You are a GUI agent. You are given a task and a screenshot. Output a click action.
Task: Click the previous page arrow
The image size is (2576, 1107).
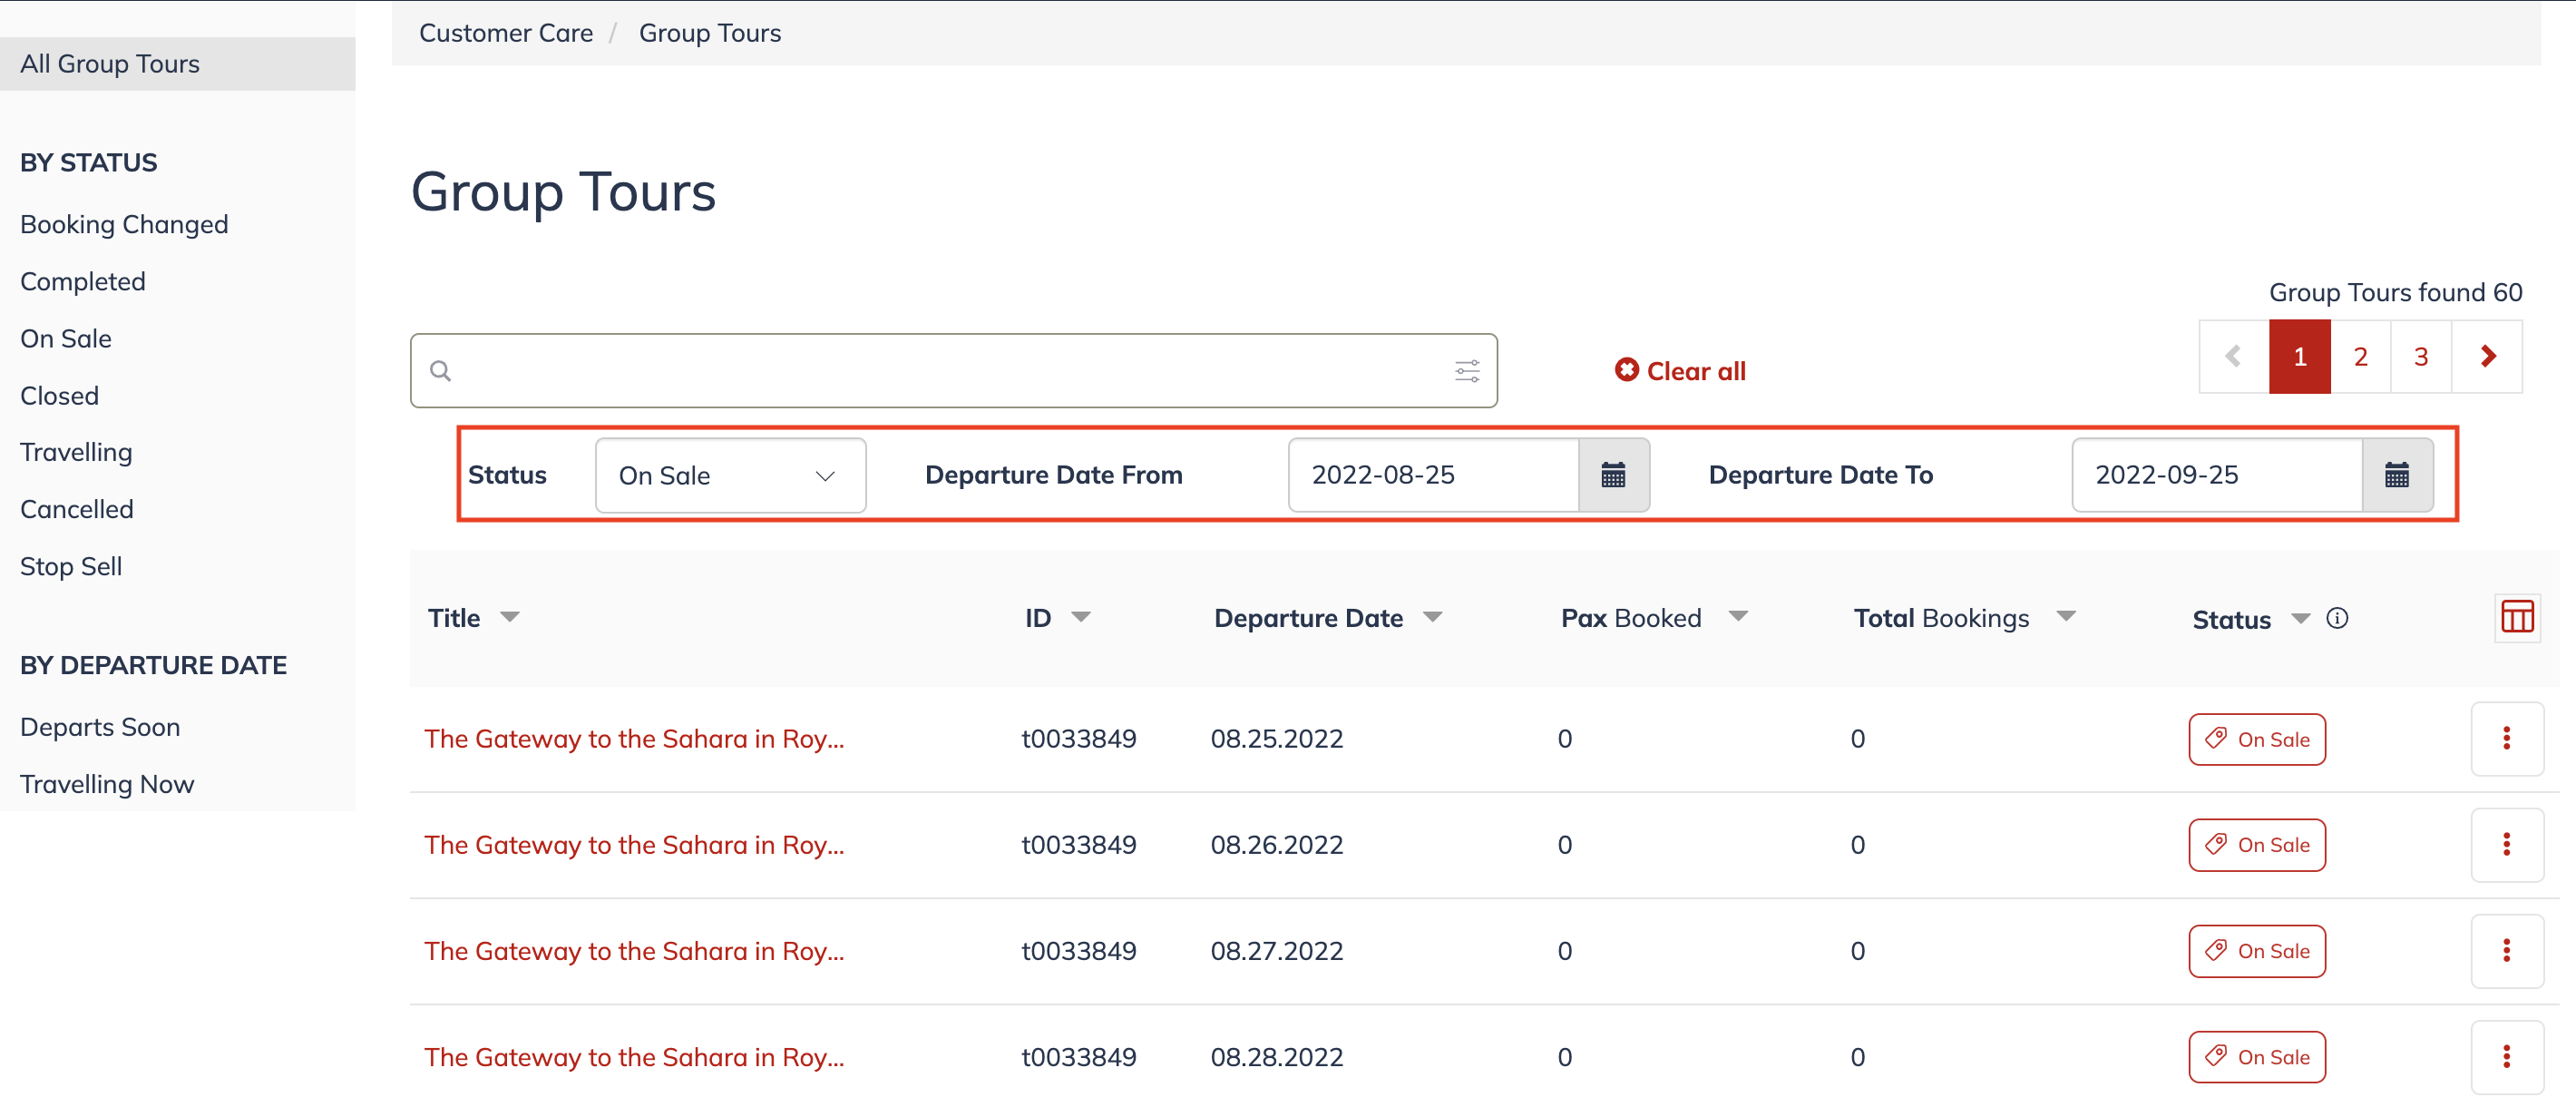(2234, 356)
